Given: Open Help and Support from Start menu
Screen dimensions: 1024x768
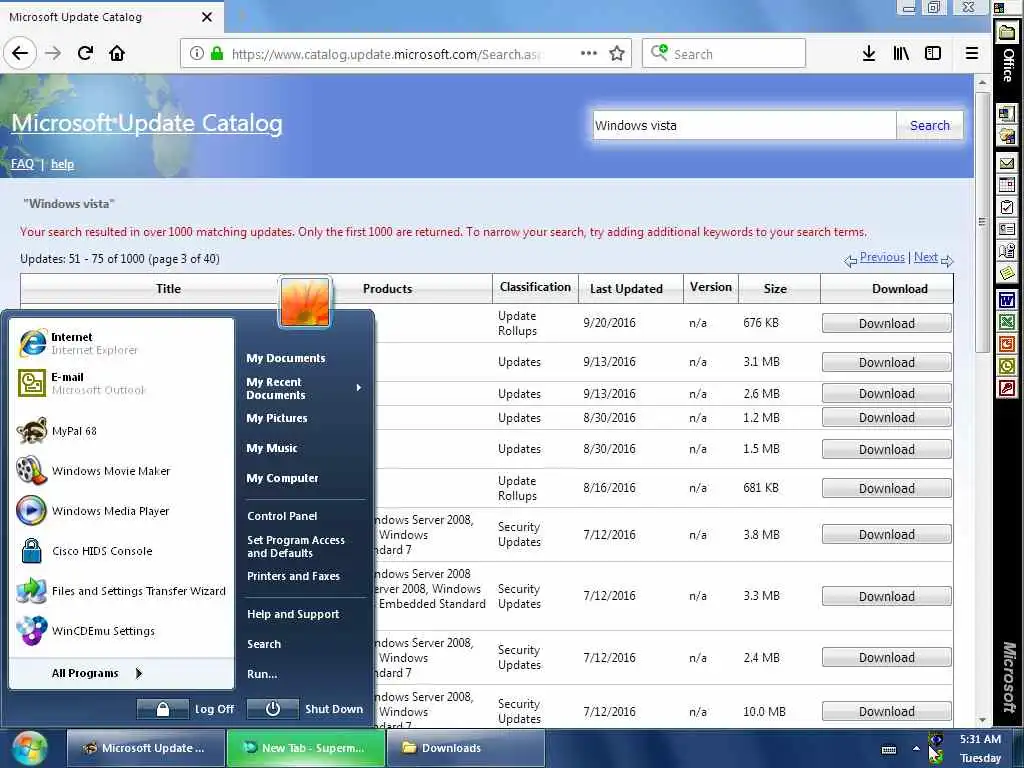Looking at the screenshot, I should pyautogui.click(x=293, y=614).
